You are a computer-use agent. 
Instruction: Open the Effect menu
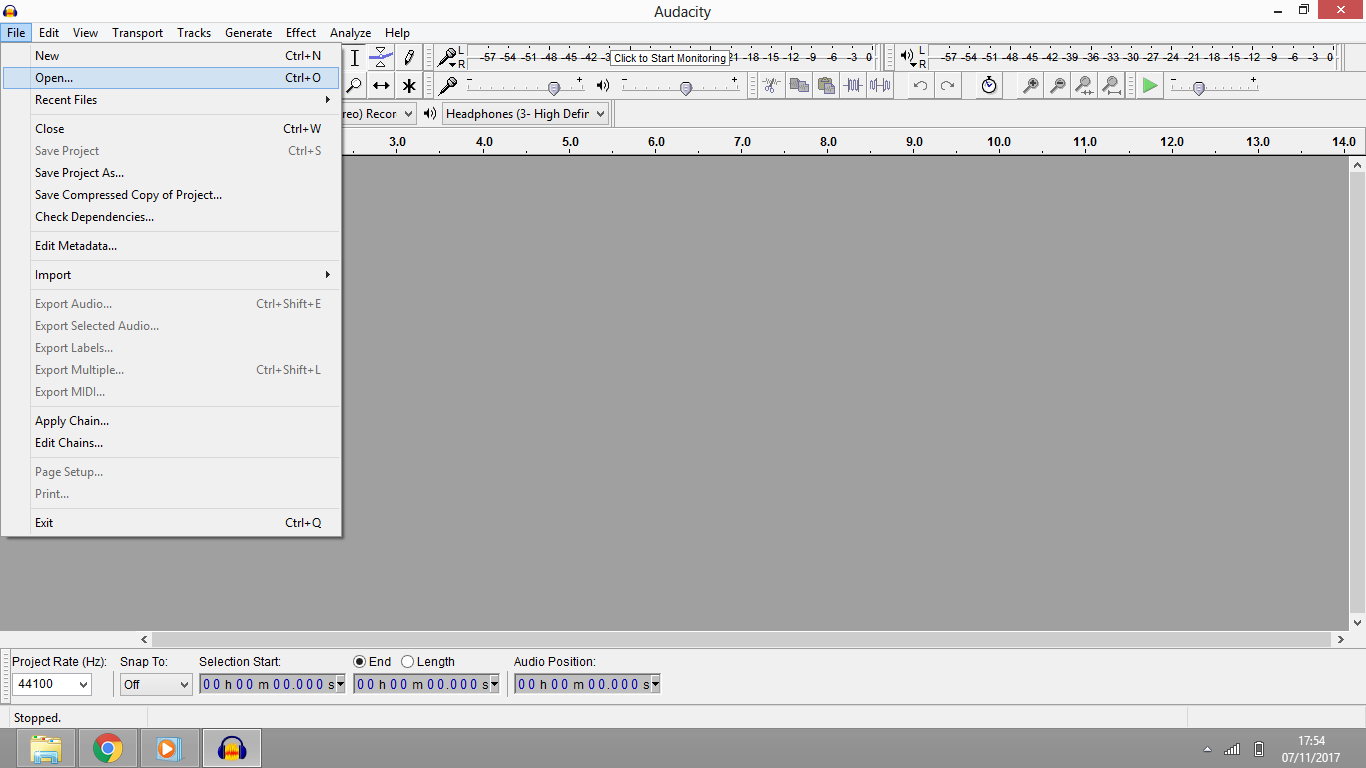click(301, 33)
